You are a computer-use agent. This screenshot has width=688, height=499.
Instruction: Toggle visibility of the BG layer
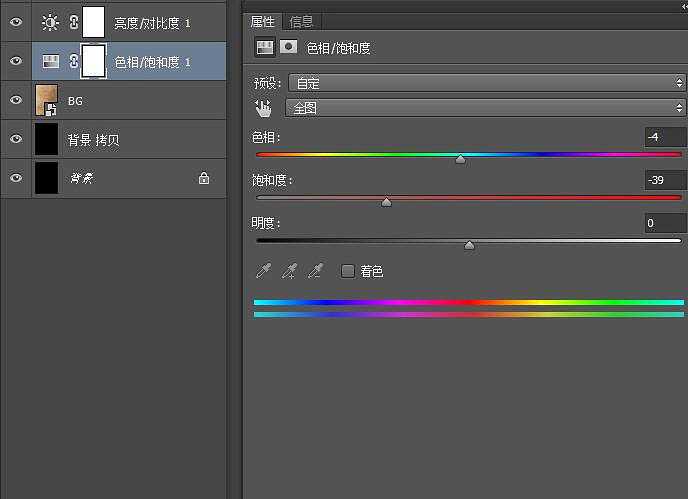(15, 100)
